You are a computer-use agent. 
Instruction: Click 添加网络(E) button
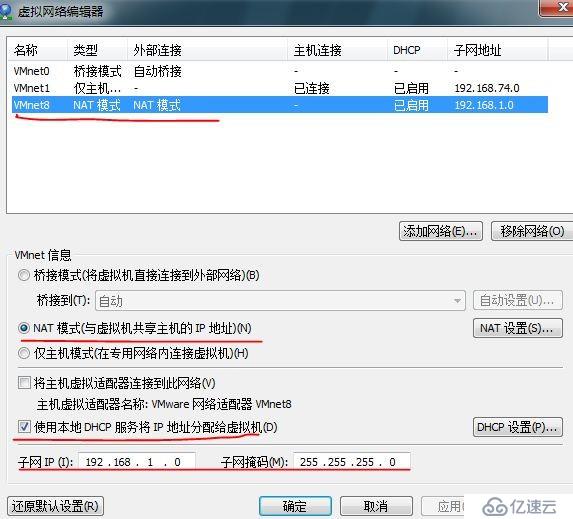[441, 231]
